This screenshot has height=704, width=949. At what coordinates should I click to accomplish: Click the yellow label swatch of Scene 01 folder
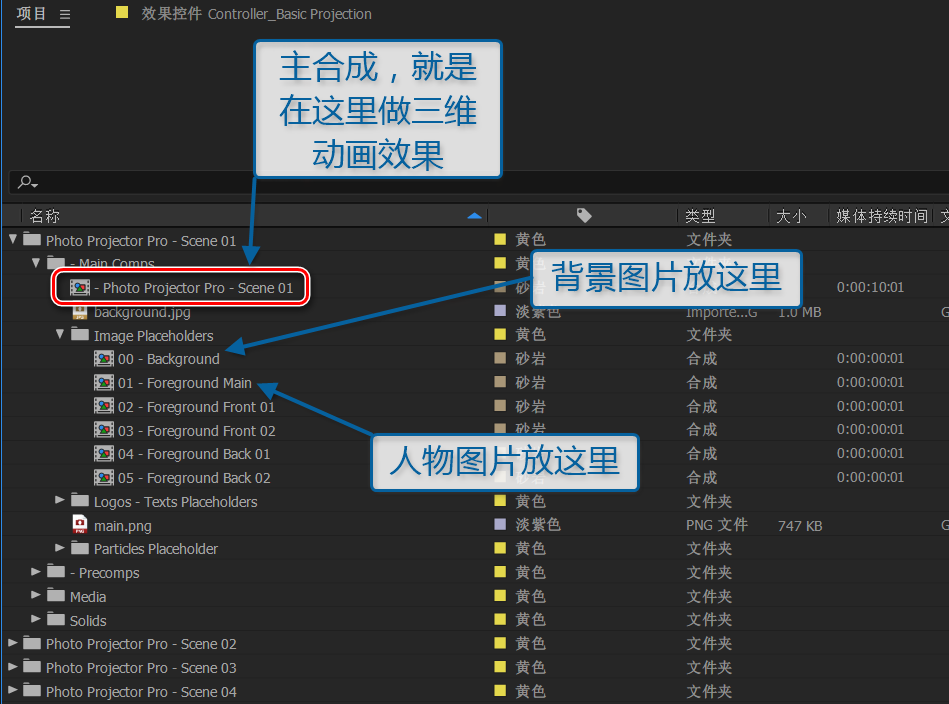coord(500,239)
